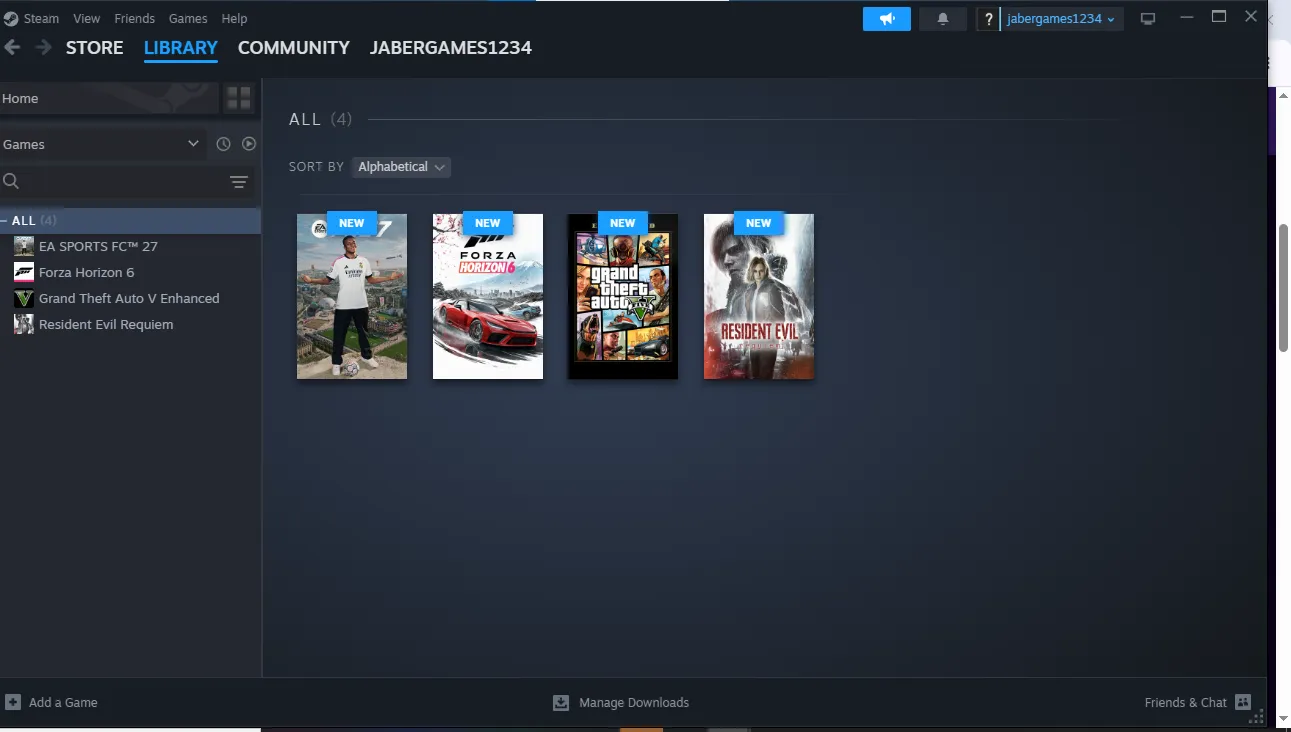Open the Games menu
The image size is (1291, 732).
point(188,19)
